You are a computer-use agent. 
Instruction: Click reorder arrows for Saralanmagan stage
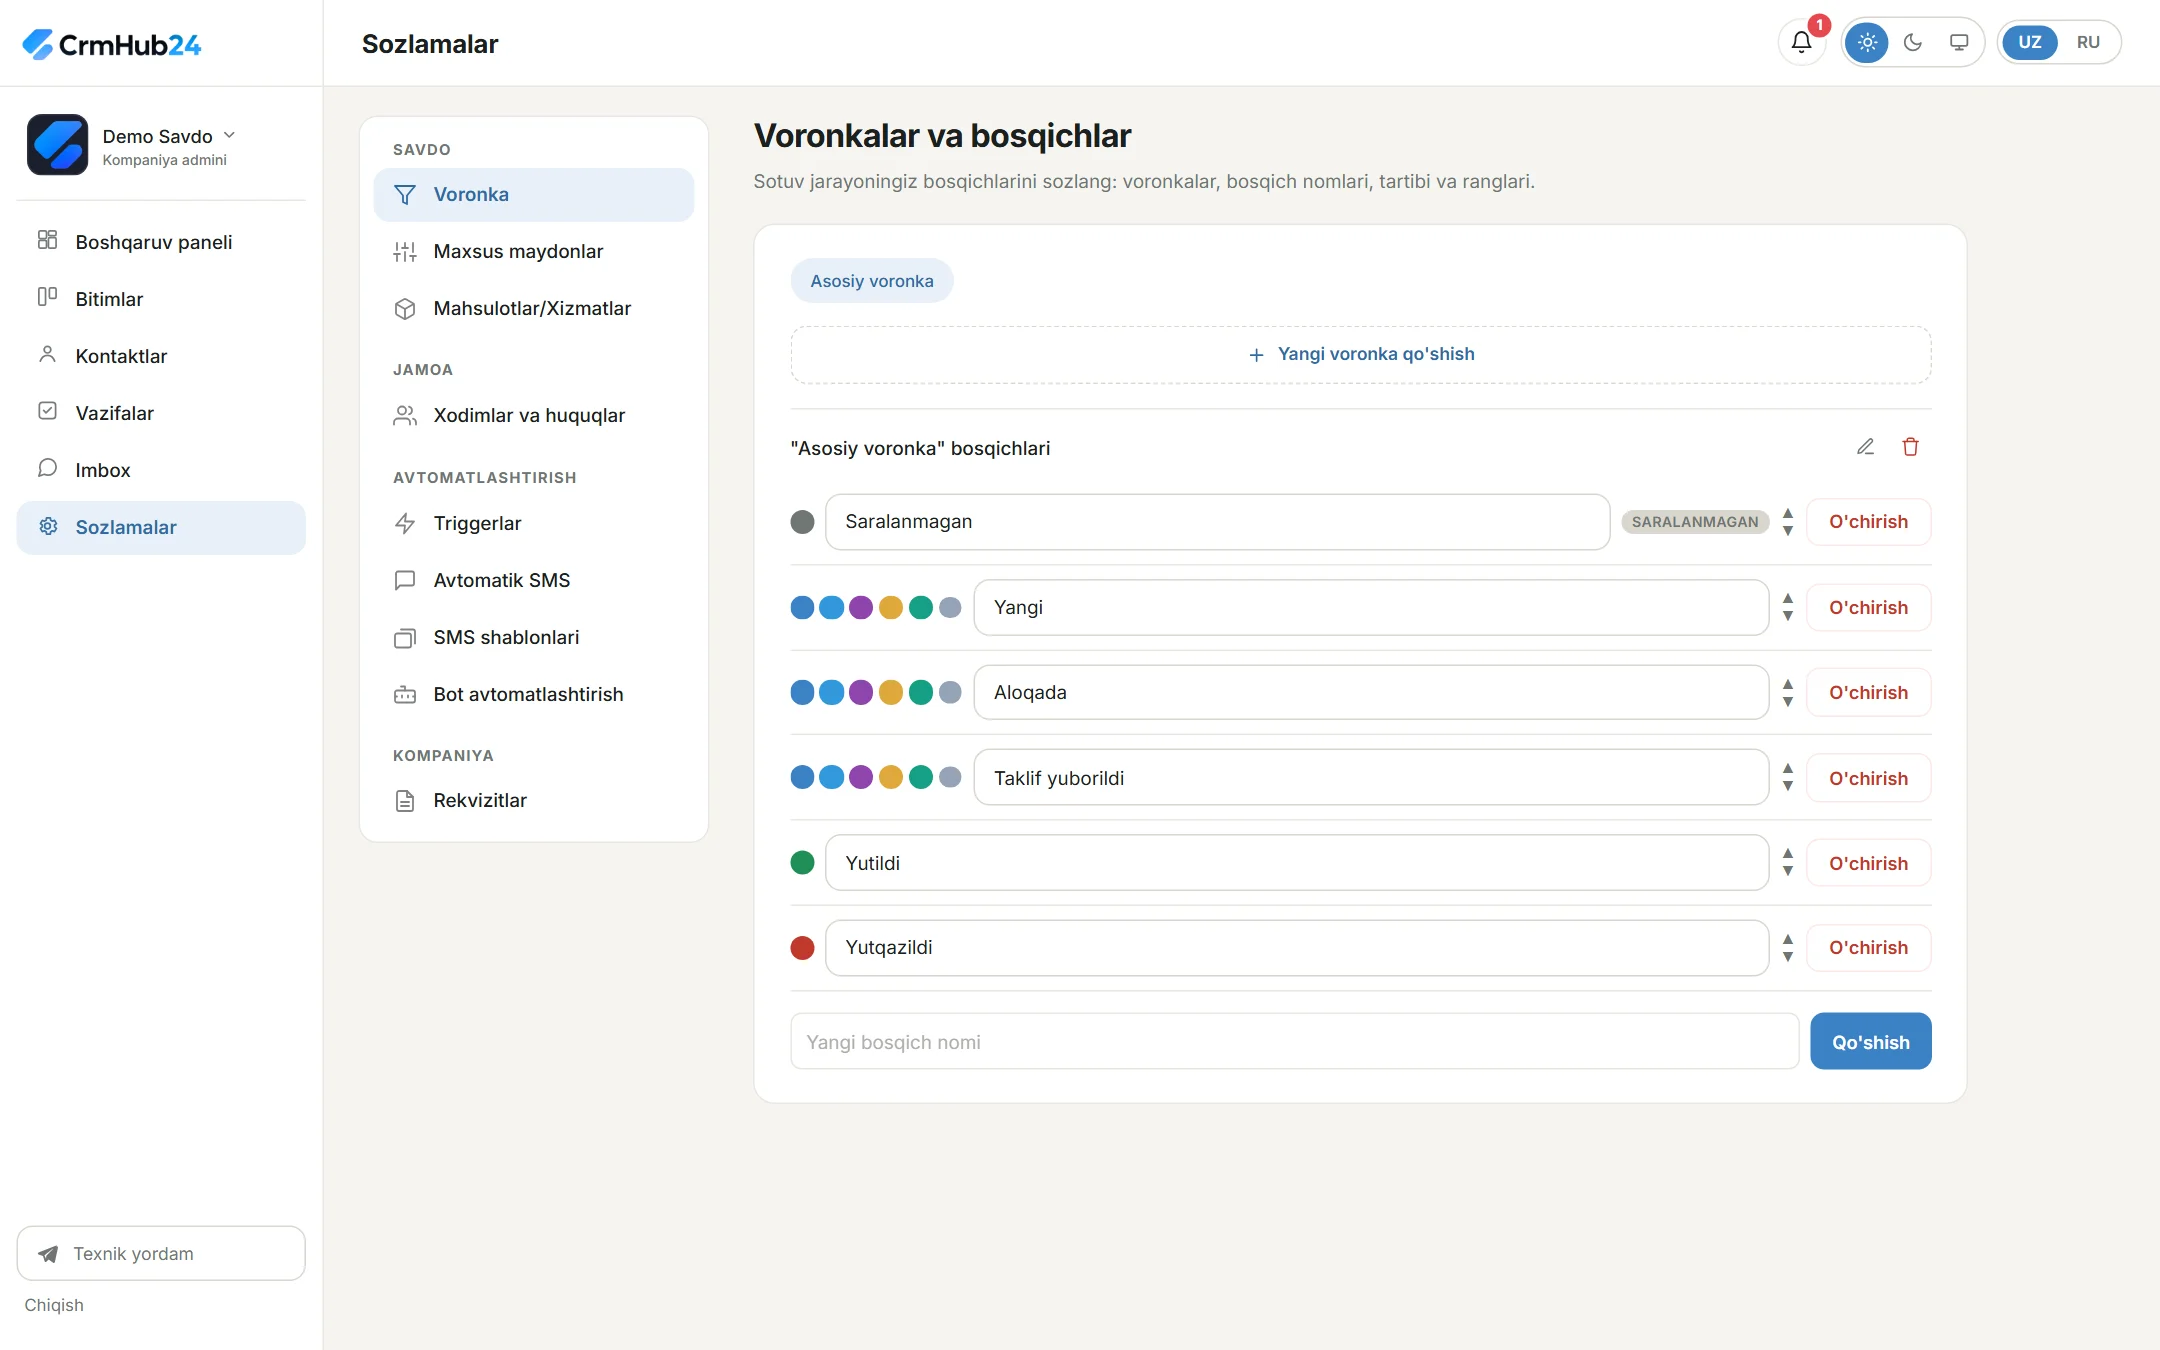[x=1788, y=522]
